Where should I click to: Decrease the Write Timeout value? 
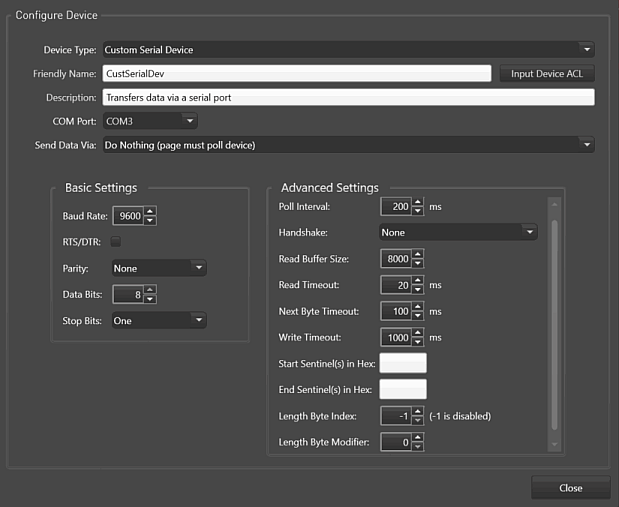[418, 342]
